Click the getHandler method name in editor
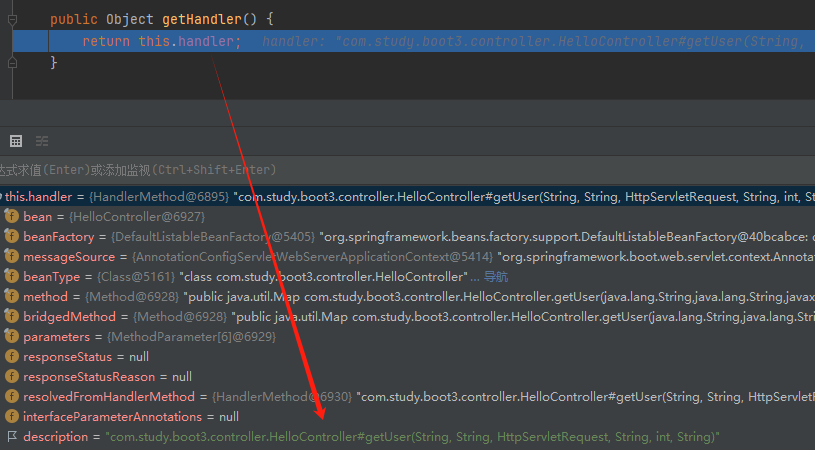This screenshot has width=815, height=450. (202, 20)
